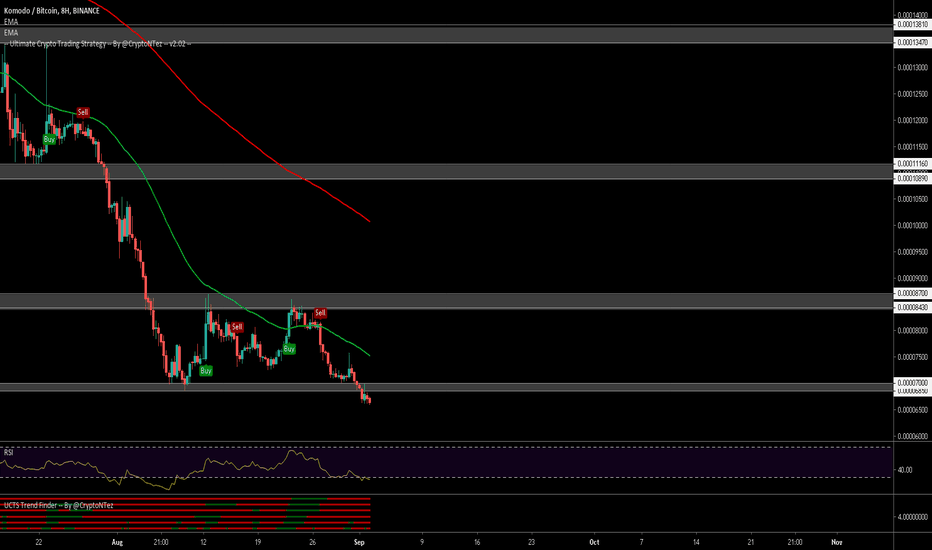Click the 0.00008000 price axis label
Image resolution: width=932 pixels, height=550 pixels.
click(x=912, y=331)
